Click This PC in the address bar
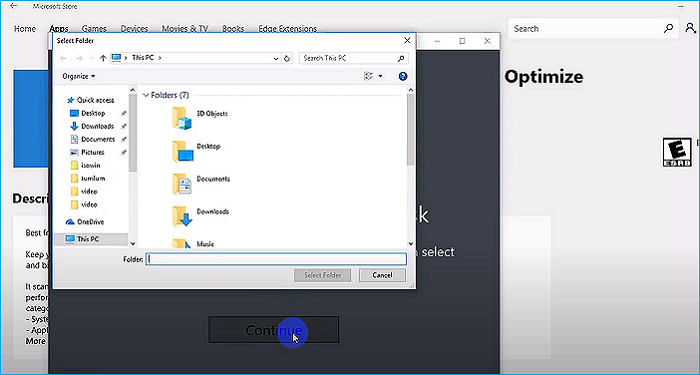 pos(143,58)
